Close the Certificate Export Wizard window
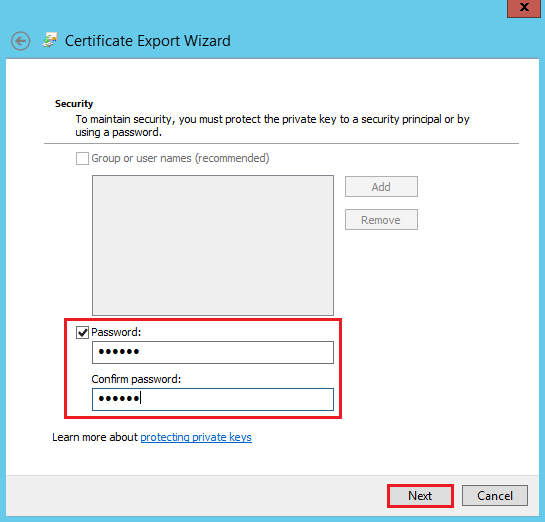The image size is (545, 522). (524, 8)
